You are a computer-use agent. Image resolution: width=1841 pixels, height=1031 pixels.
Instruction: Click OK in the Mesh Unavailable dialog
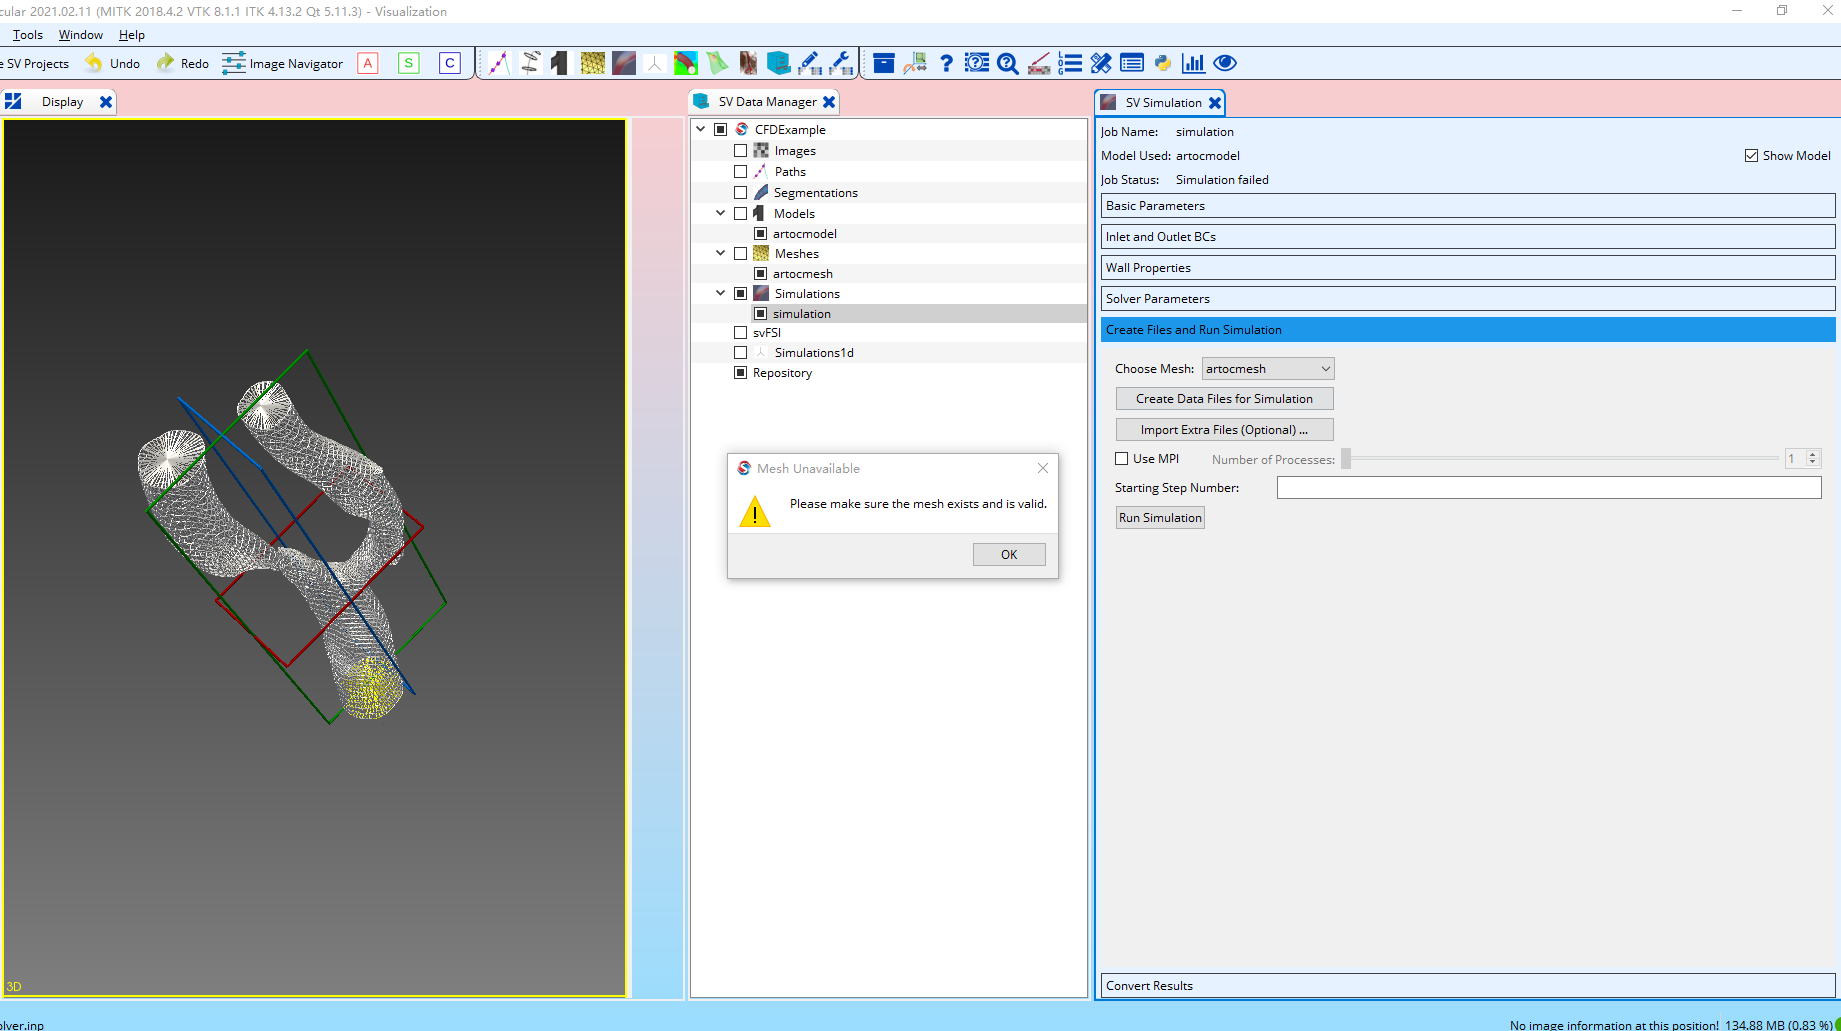(x=1008, y=554)
